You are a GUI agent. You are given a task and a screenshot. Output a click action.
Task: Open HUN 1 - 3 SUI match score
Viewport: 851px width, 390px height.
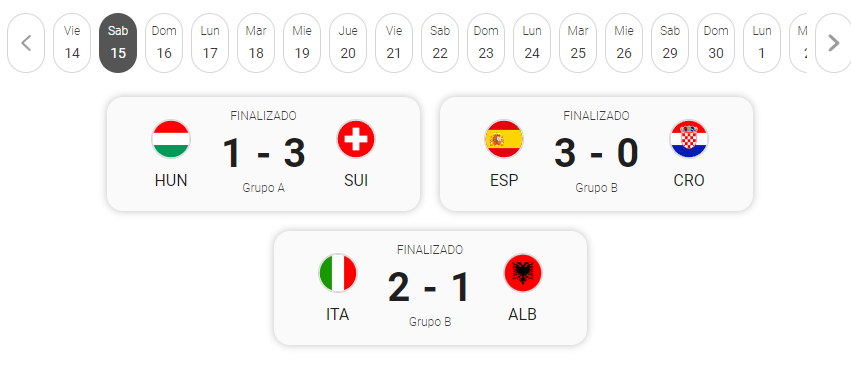(x=264, y=154)
